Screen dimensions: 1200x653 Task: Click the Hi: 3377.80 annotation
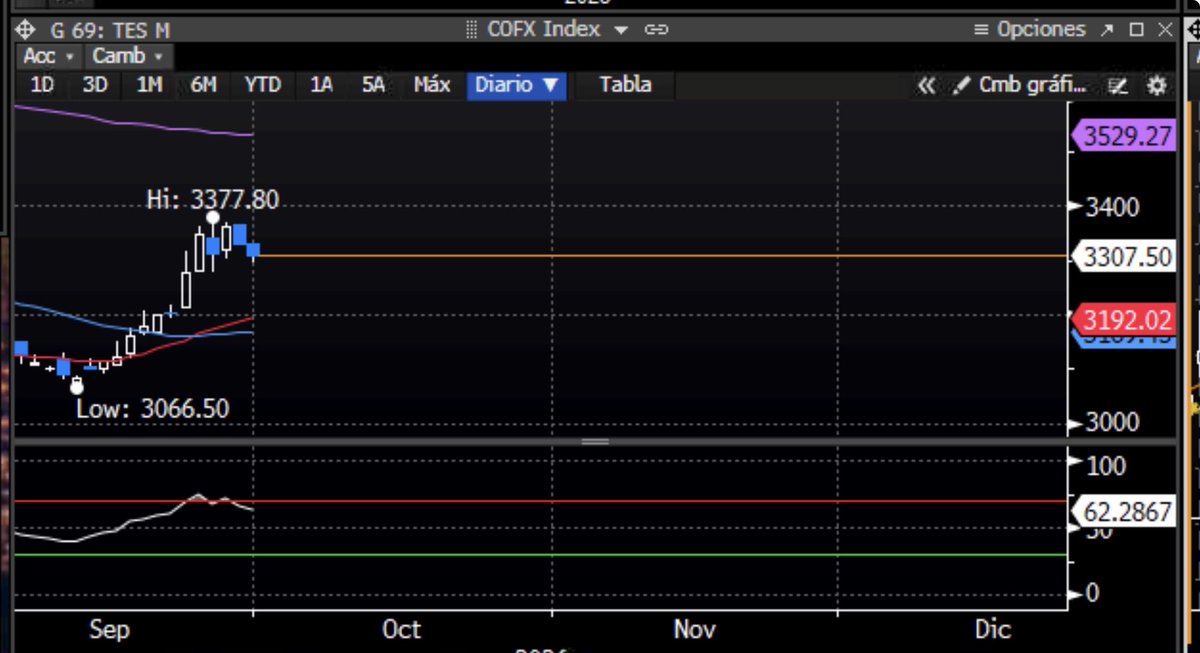pyautogui.click(x=213, y=200)
